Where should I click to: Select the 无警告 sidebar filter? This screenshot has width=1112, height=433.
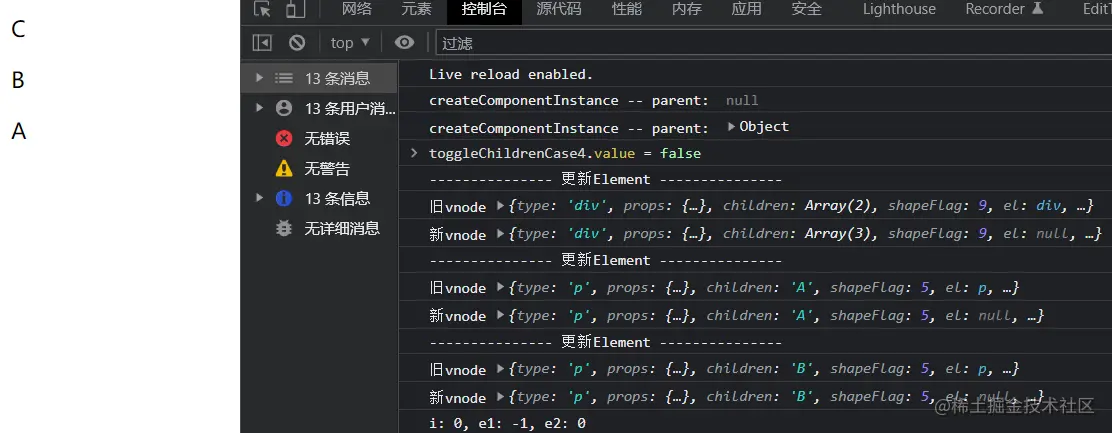point(319,169)
